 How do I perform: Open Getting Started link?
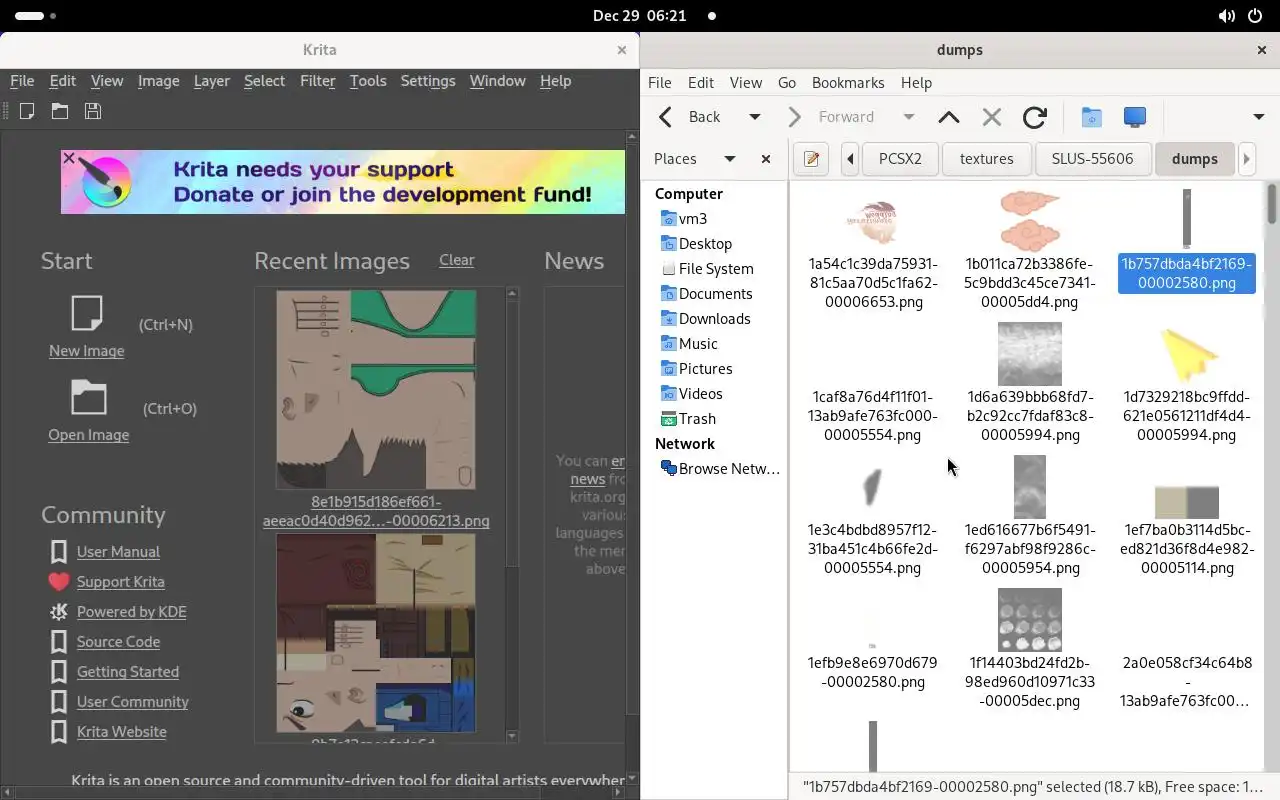[x=128, y=672]
